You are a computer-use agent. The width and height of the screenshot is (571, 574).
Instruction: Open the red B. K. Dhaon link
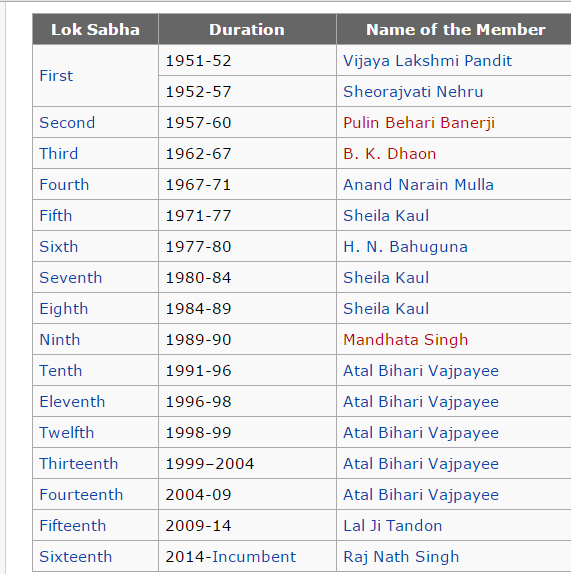click(x=389, y=153)
